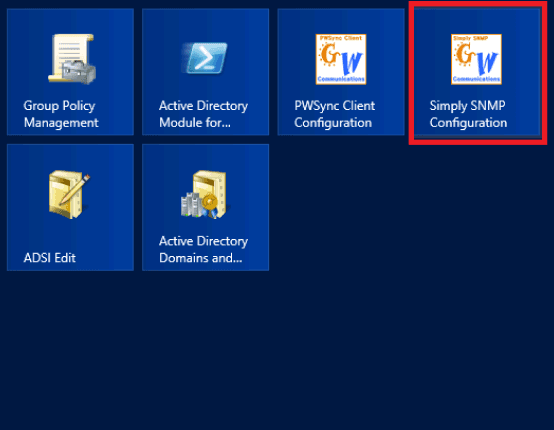Click the Simply SNMP GW logo icon
The height and width of the screenshot is (430, 554).
(476, 59)
